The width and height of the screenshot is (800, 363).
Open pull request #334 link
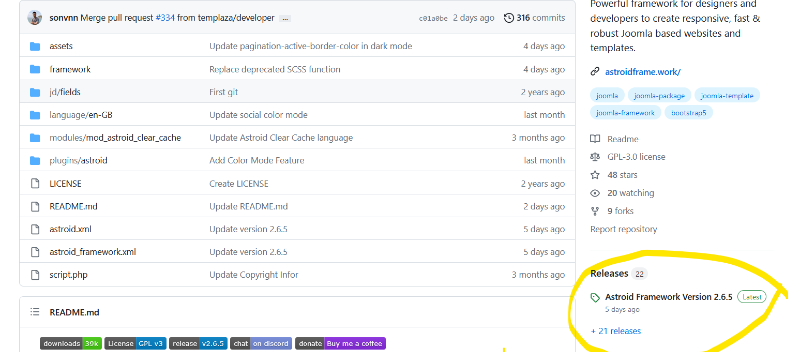click(165, 18)
